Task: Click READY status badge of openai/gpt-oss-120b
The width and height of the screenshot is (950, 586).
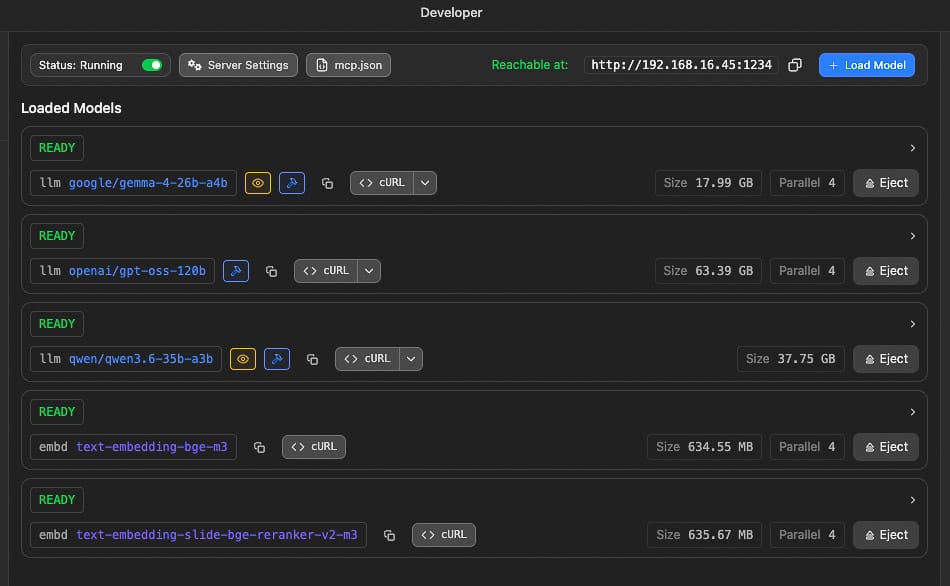Action: click(x=57, y=236)
